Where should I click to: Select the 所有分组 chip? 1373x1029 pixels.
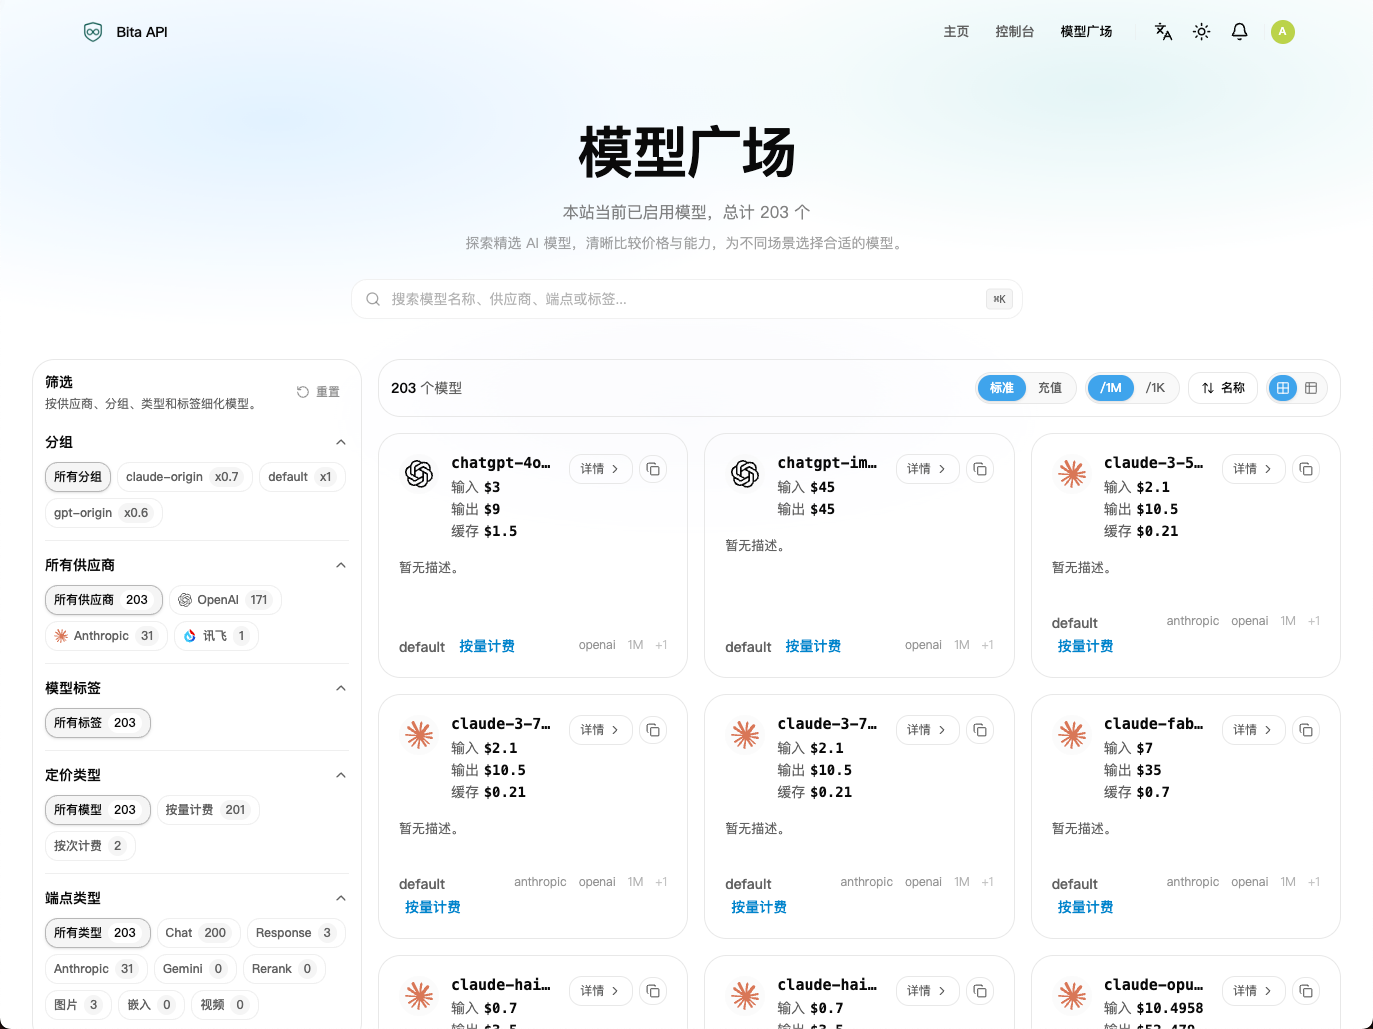click(78, 477)
